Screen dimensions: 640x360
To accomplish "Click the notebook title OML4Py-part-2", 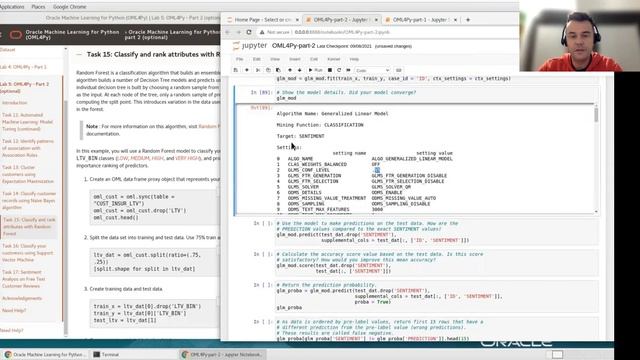I will coord(293,46).
